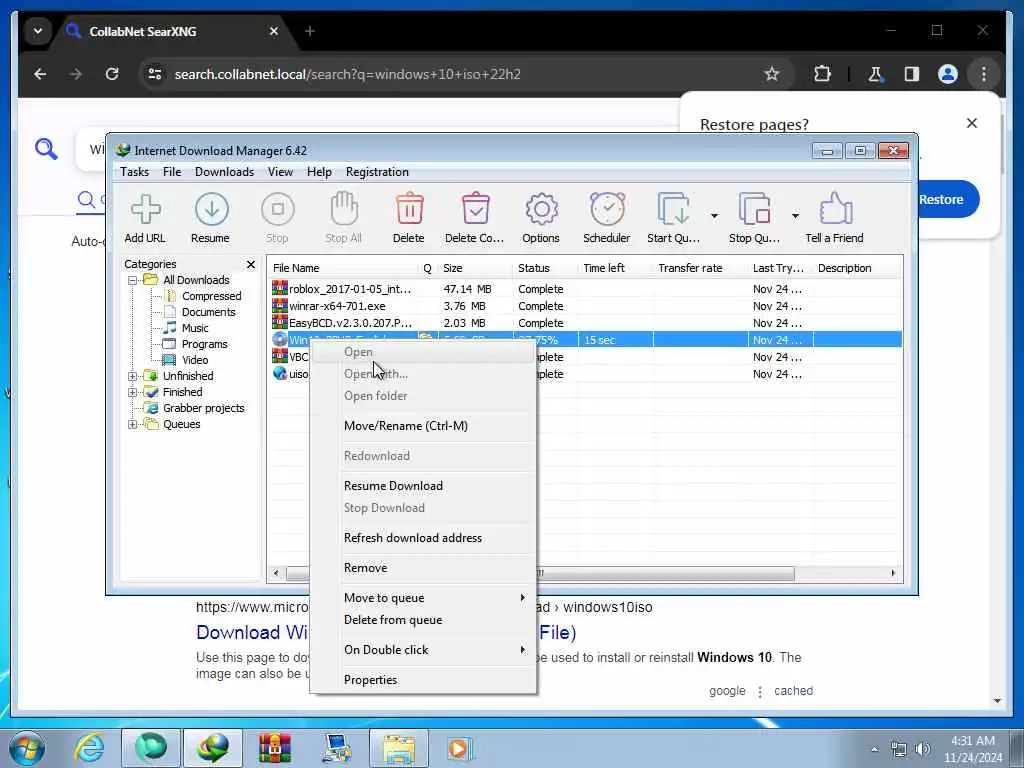1024x768 pixels.
Task: Select Grabber projects in tree
Action: [204, 408]
